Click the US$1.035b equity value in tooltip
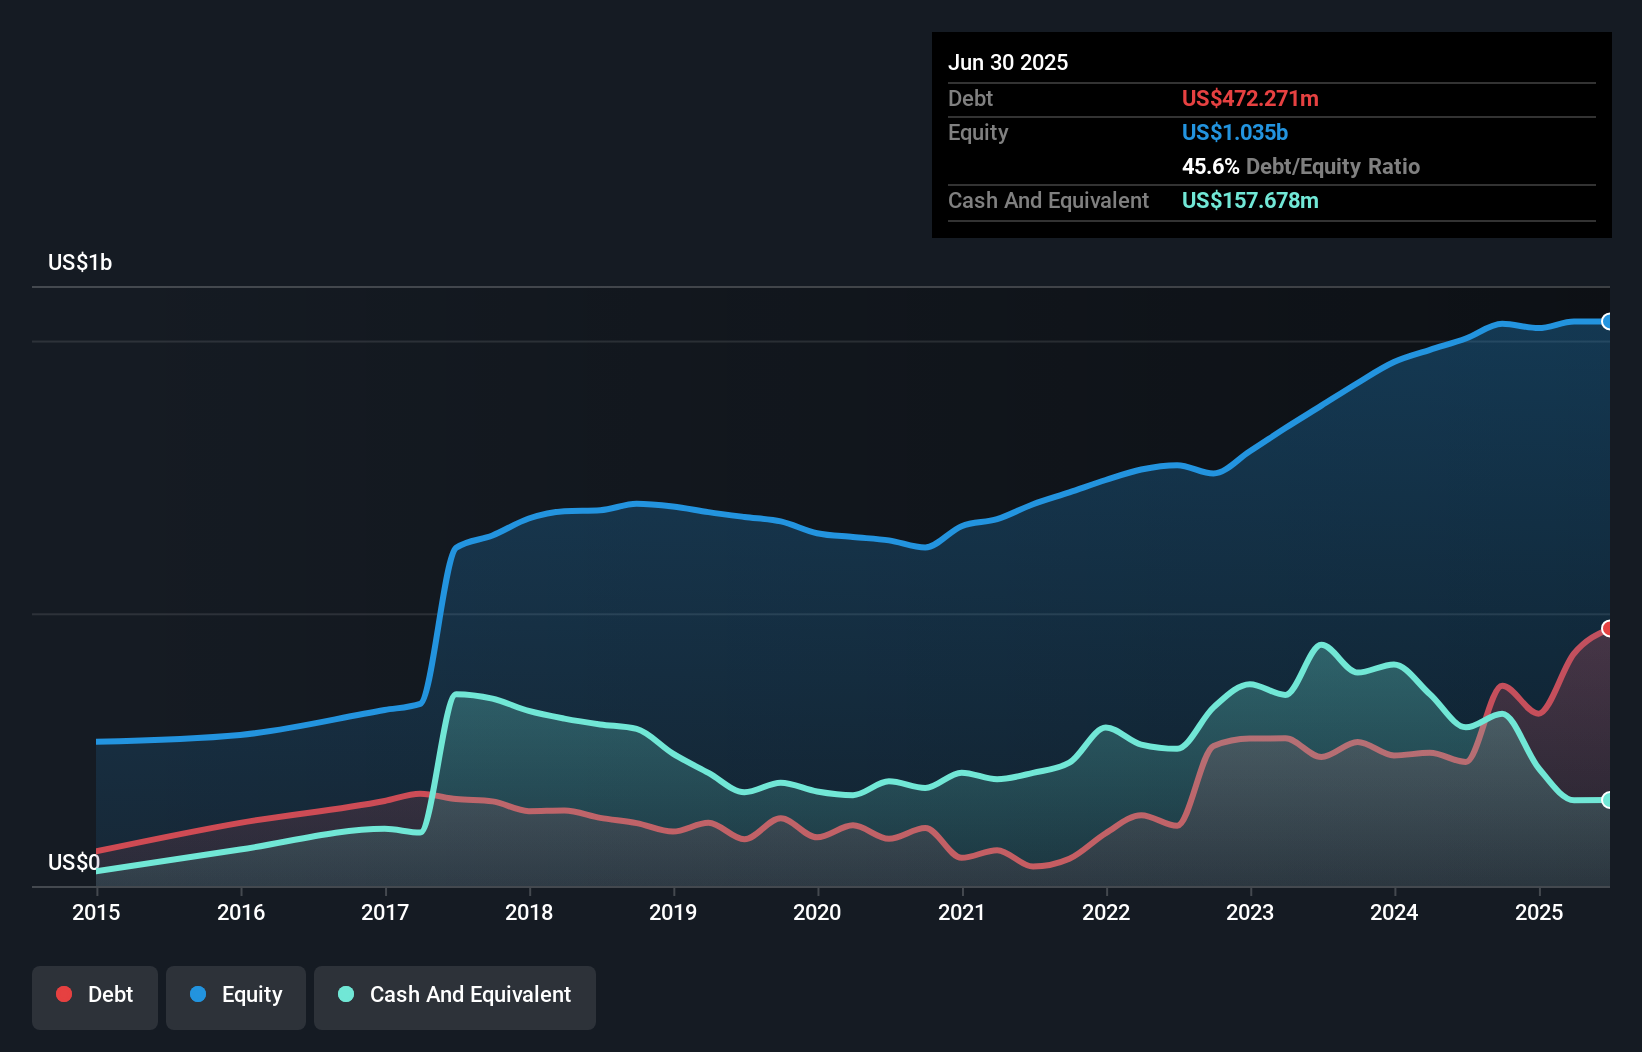 1235,132
